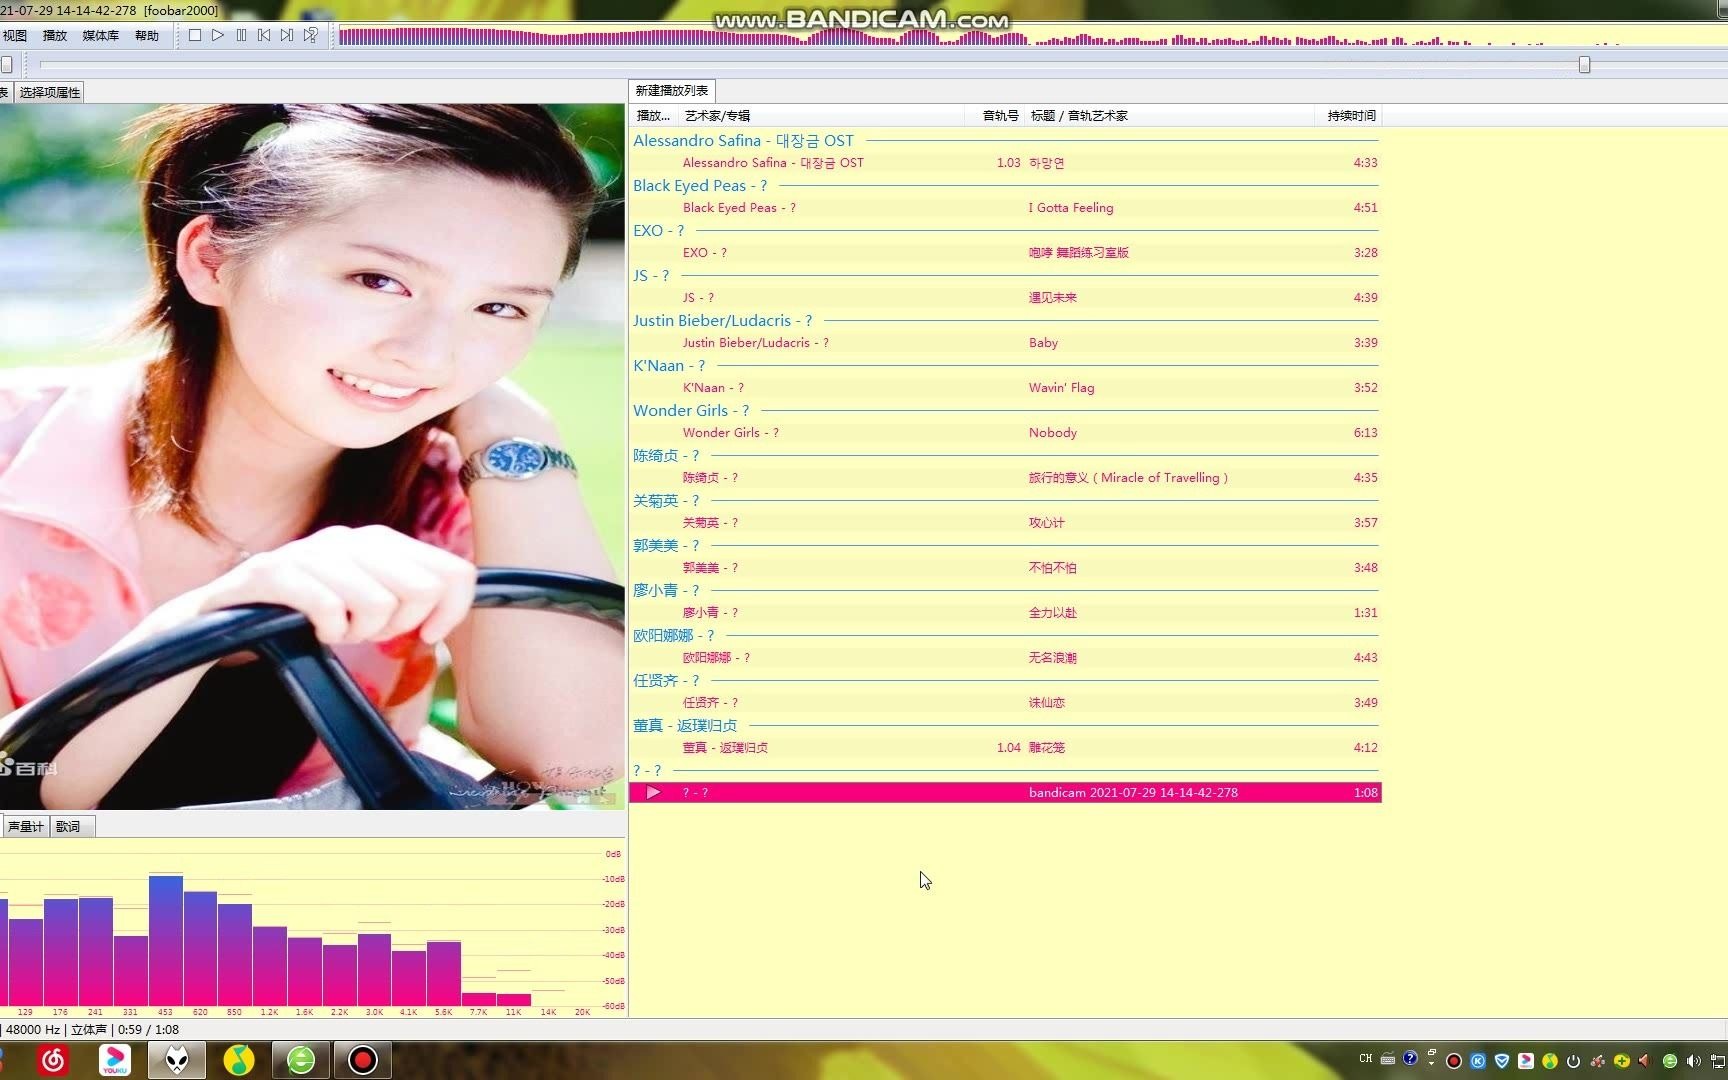Select the group header Alessandro Safina - 대장금 OST
Screen dimensions: 1728x1080
pyautogui.click(x=743, y=141)
